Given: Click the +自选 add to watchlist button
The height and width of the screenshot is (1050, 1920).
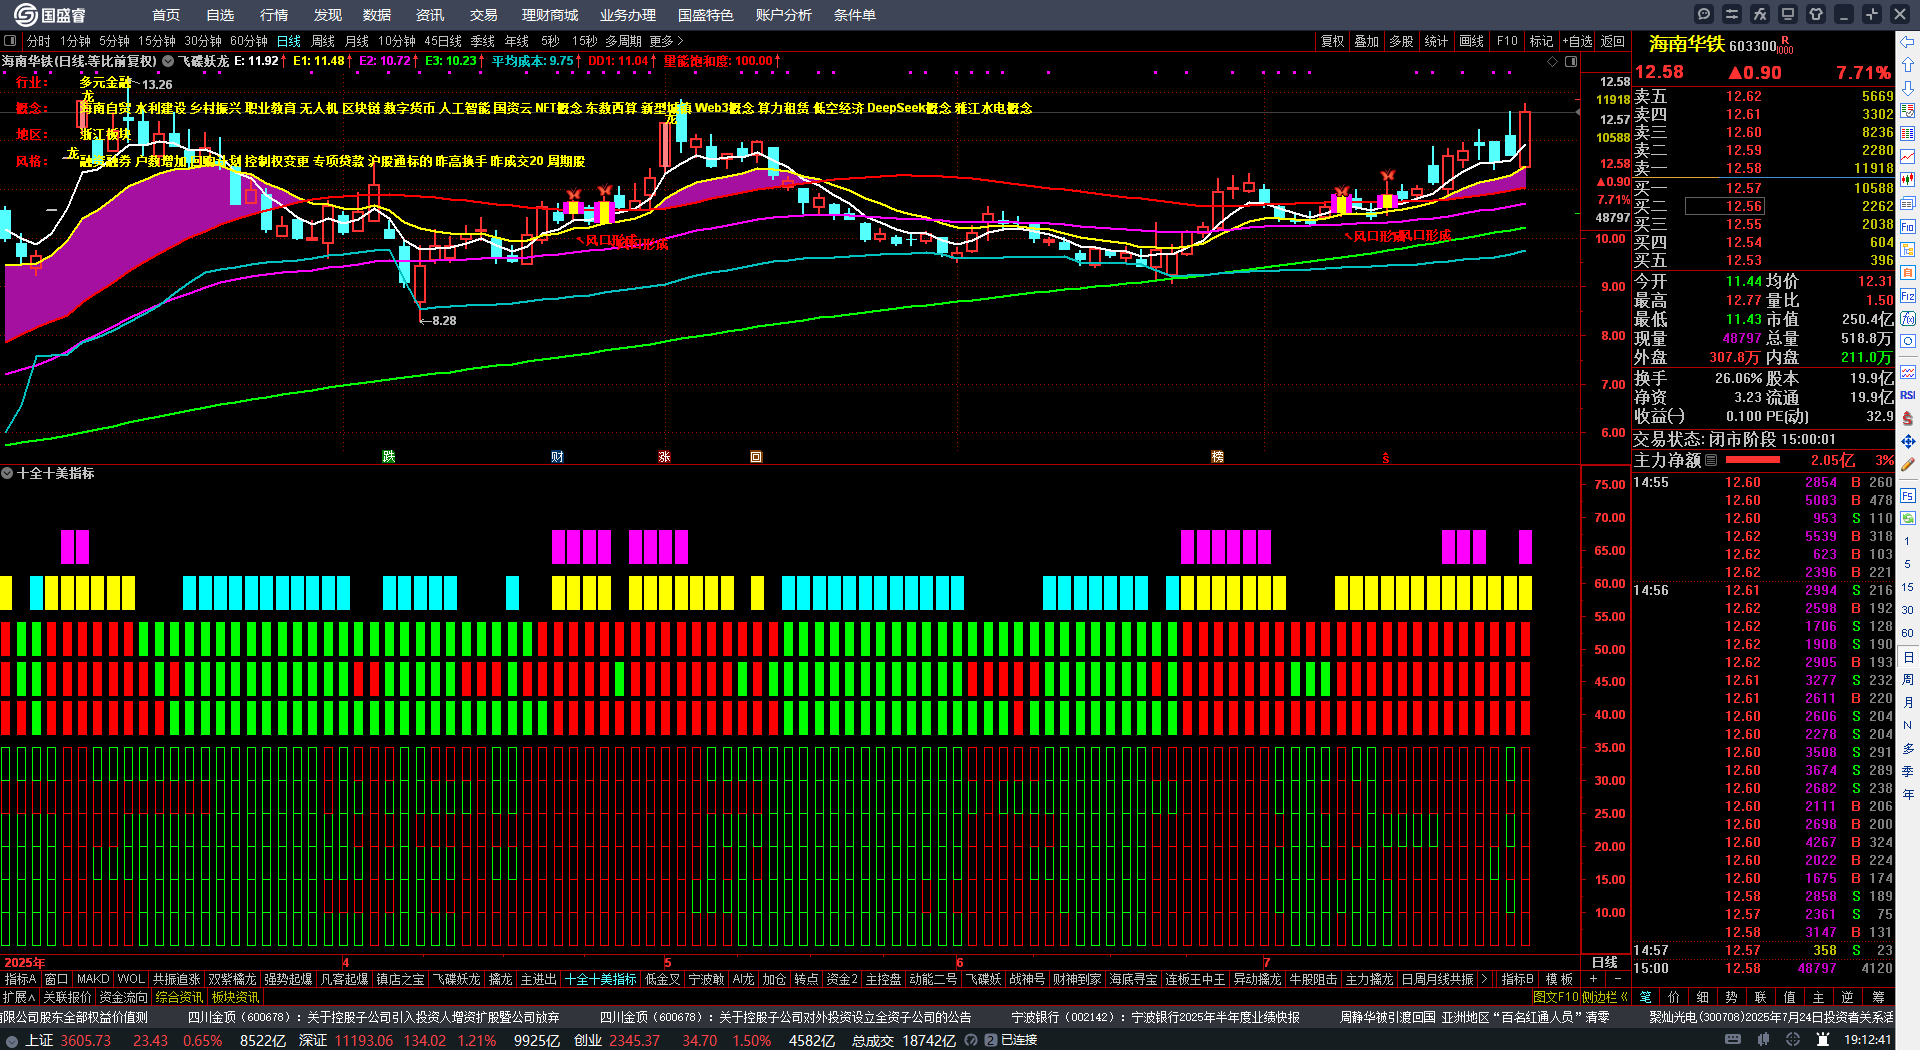Looking at the screenshot, I should click(1577, 41).
